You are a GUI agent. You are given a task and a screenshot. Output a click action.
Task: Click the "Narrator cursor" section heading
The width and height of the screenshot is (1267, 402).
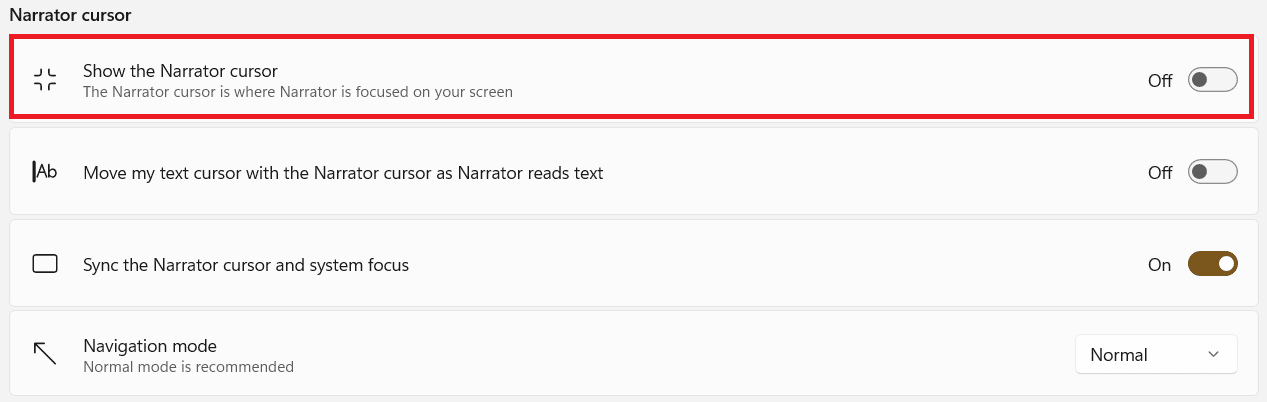click(70, 15)
